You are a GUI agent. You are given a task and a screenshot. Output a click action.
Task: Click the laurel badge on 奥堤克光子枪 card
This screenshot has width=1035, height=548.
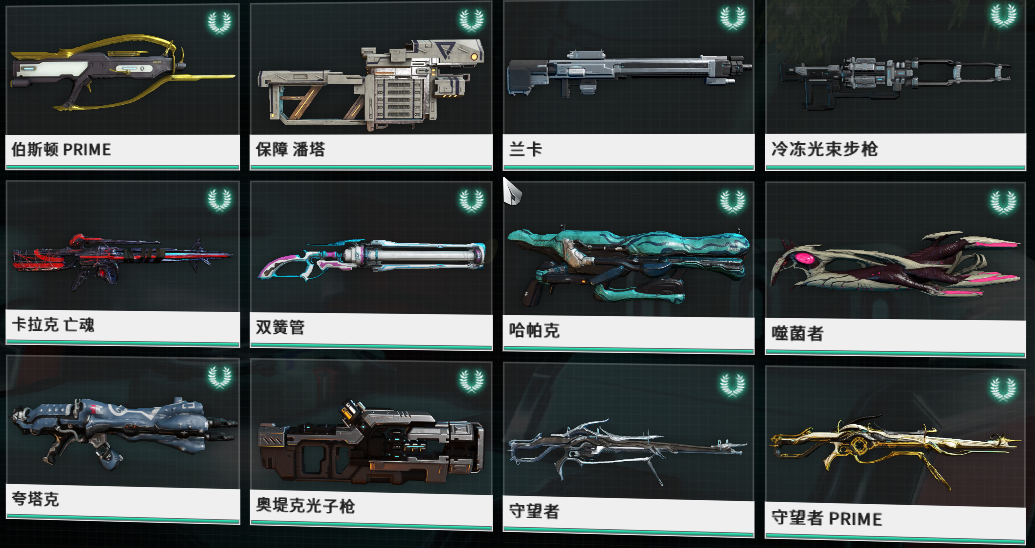(471, 381)
